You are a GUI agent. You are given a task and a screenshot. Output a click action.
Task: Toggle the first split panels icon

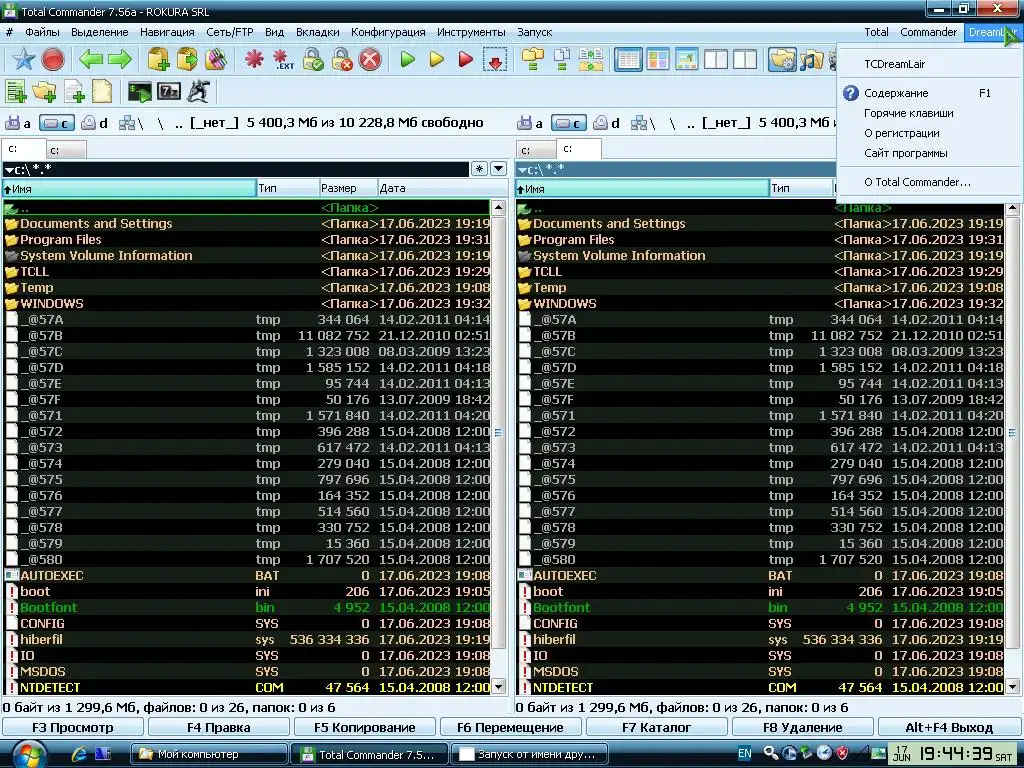pos(715,59)
